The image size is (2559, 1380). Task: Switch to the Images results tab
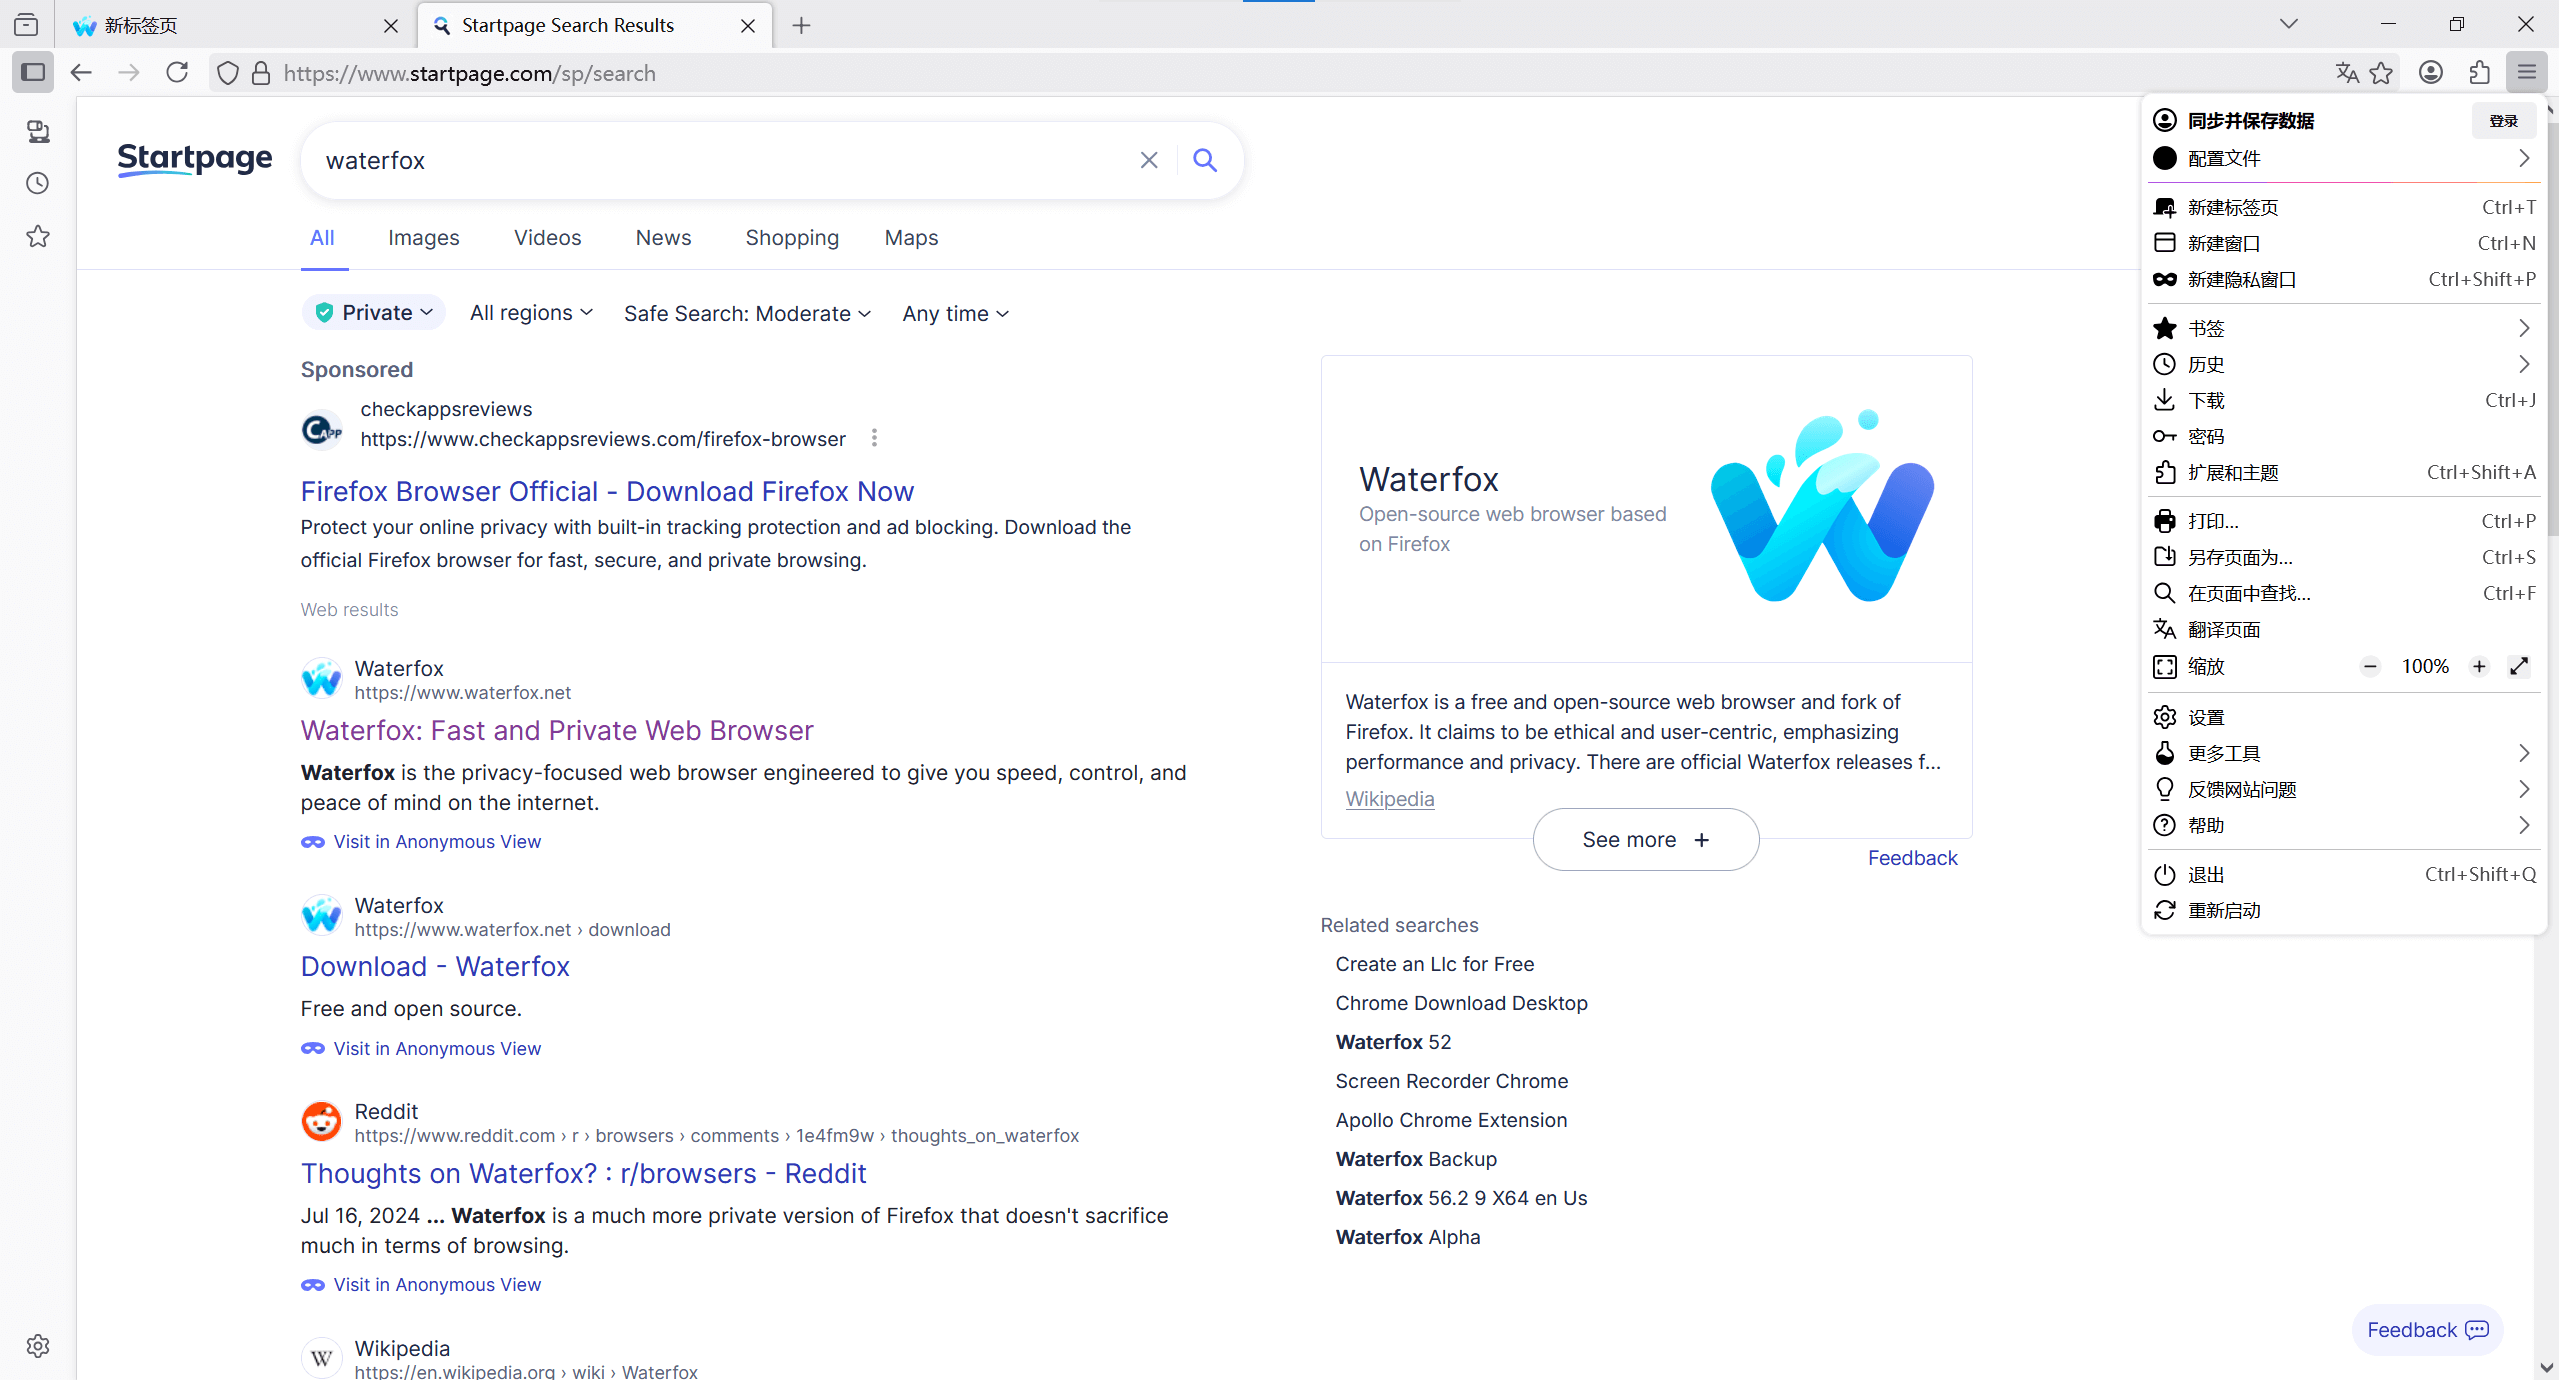423,238
